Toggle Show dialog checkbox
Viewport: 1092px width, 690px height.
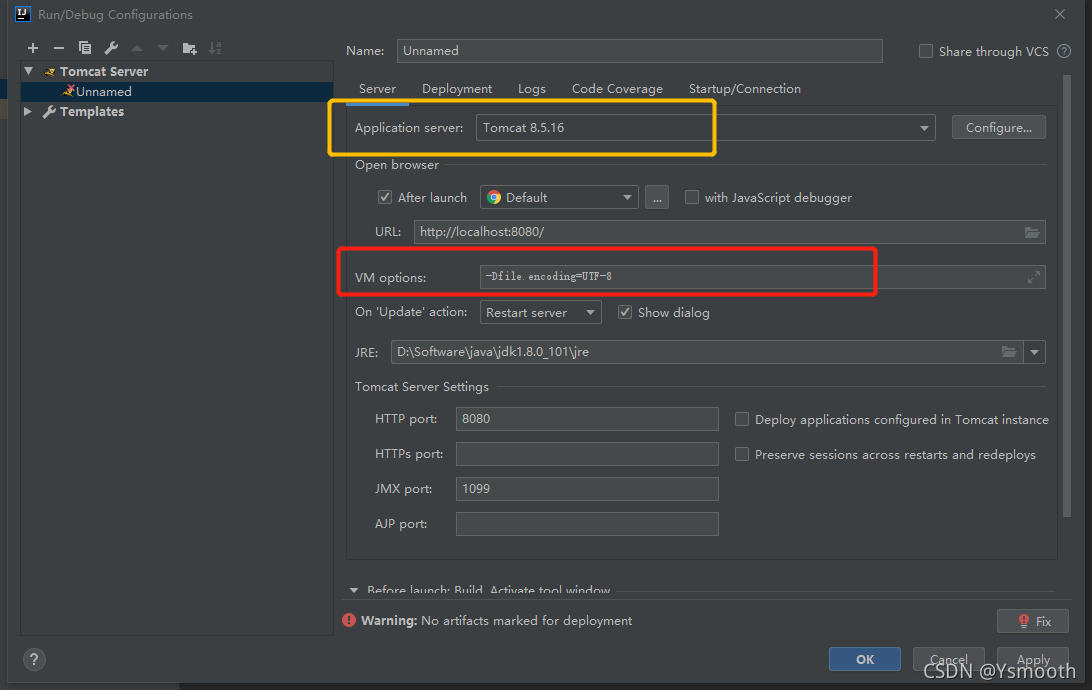click(625, 312)
